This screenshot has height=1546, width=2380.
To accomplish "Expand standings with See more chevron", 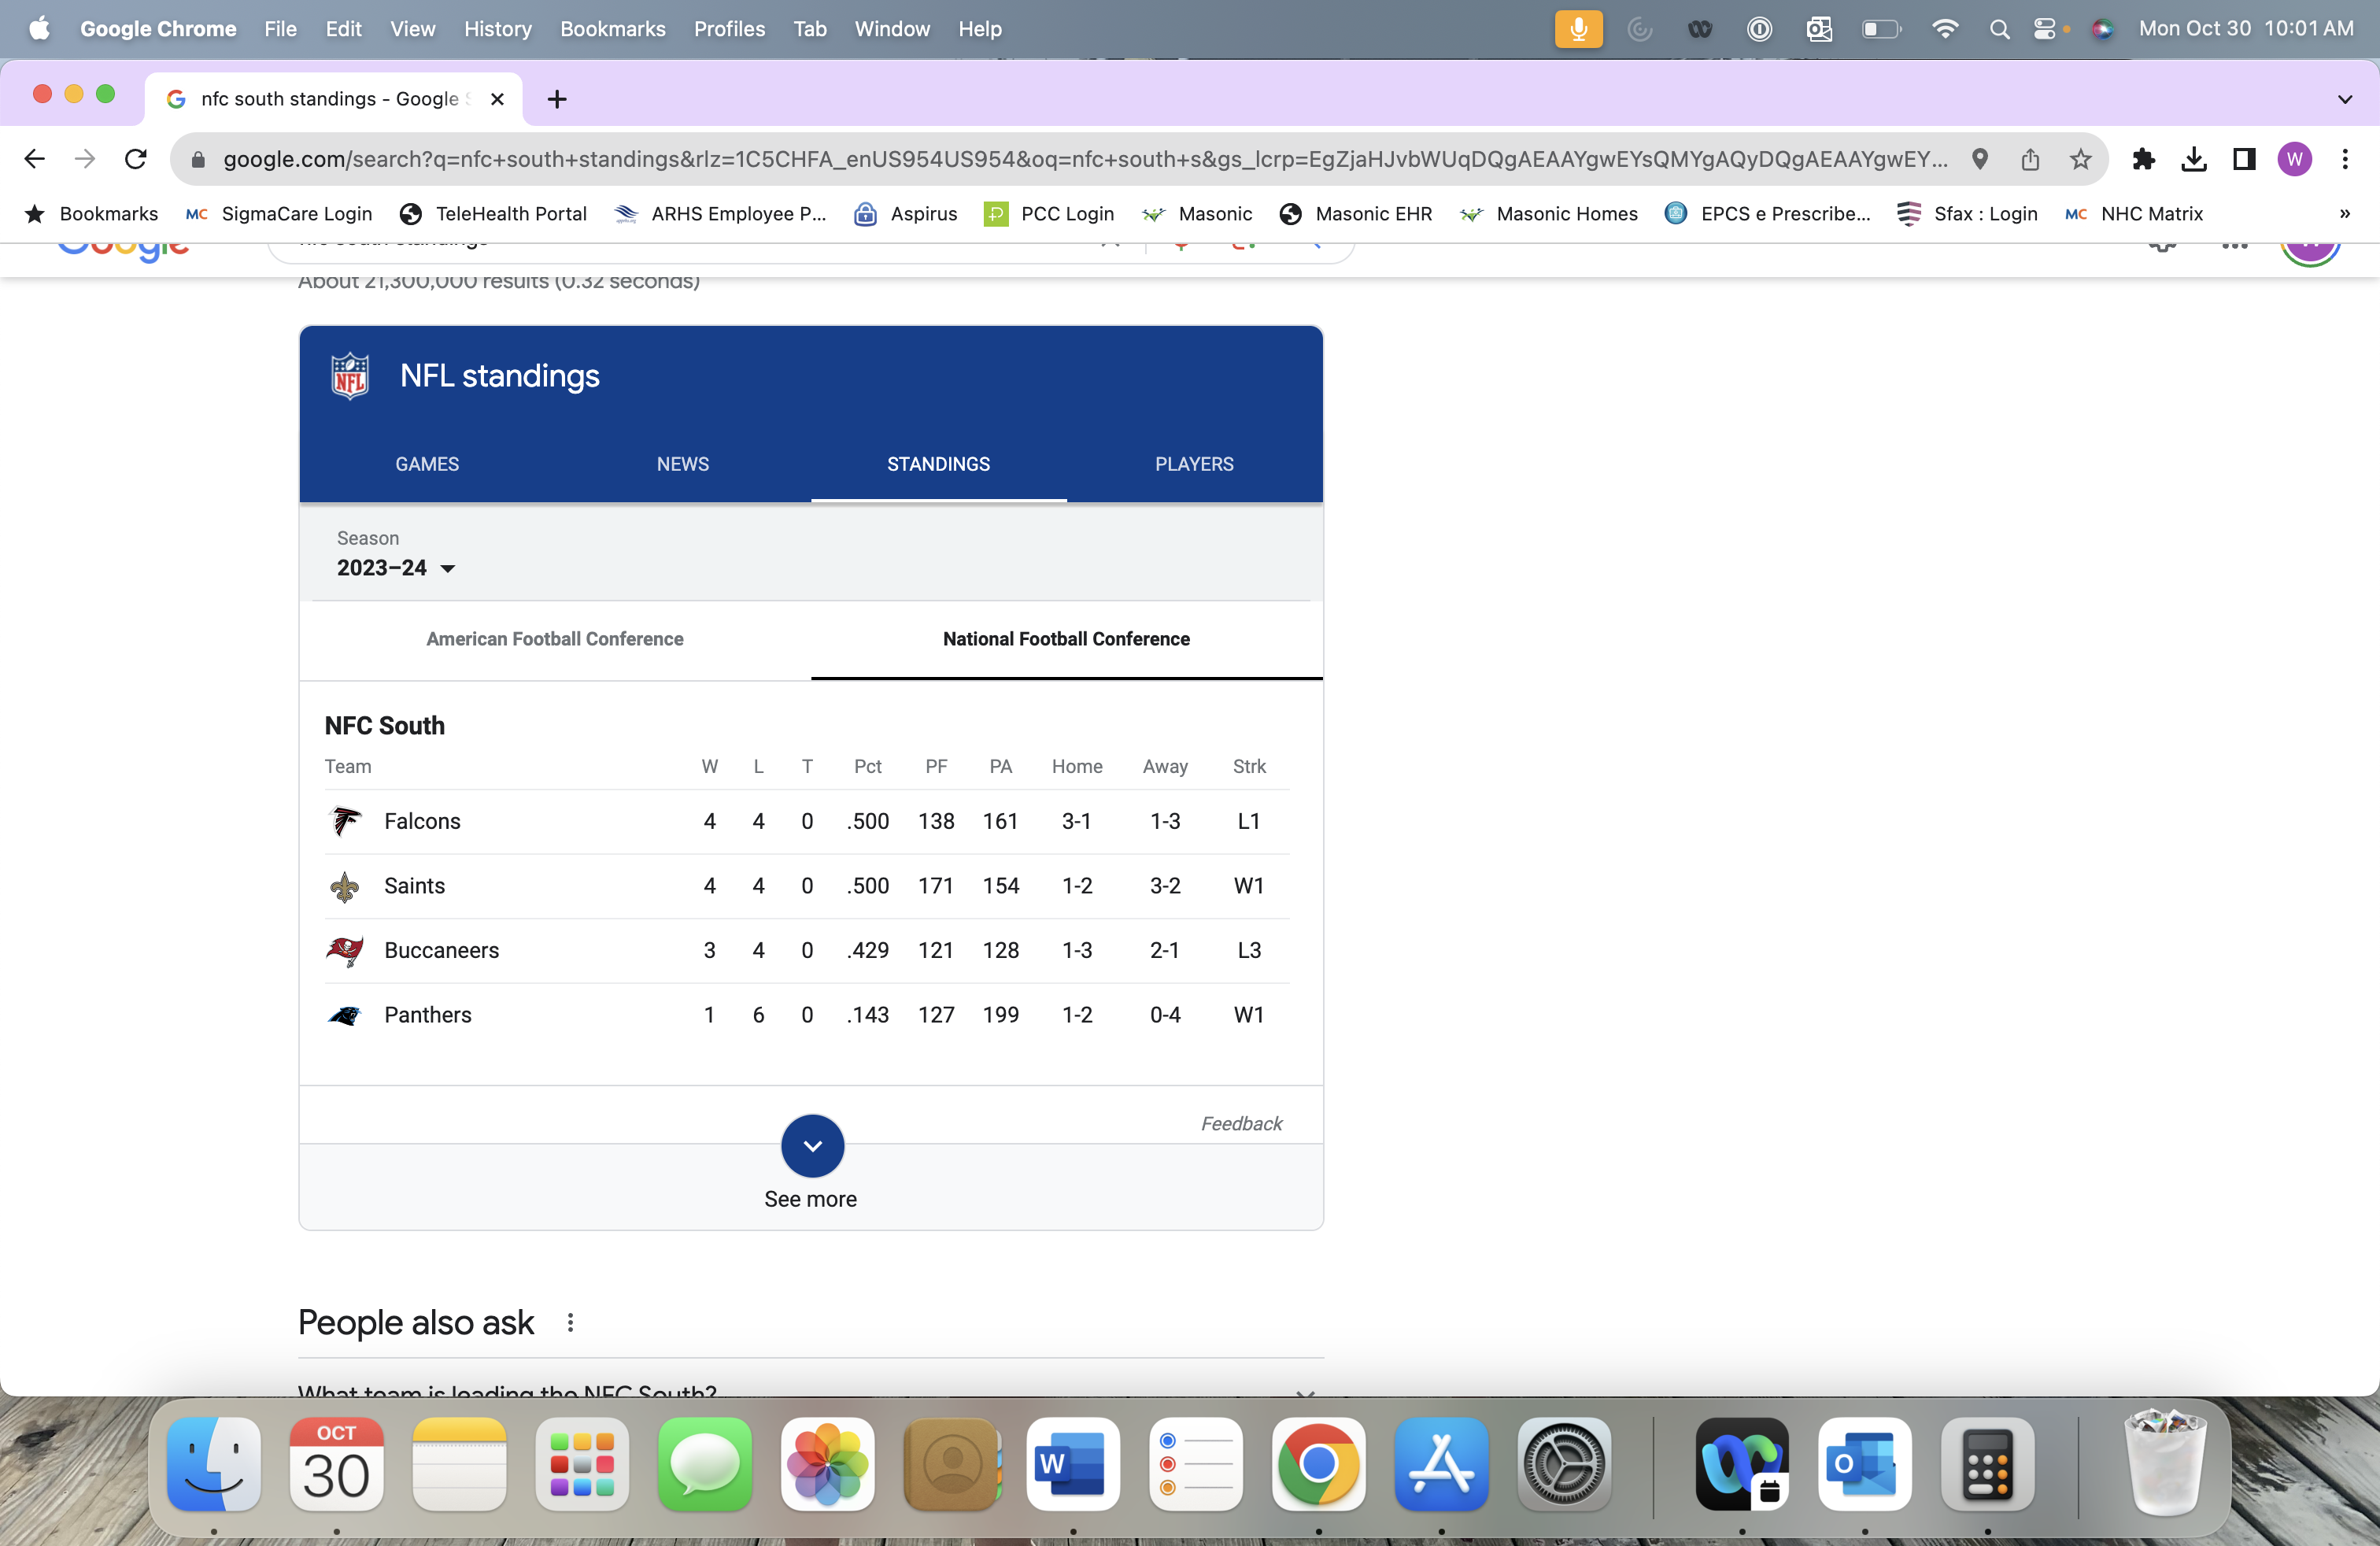I will 812,1146.
